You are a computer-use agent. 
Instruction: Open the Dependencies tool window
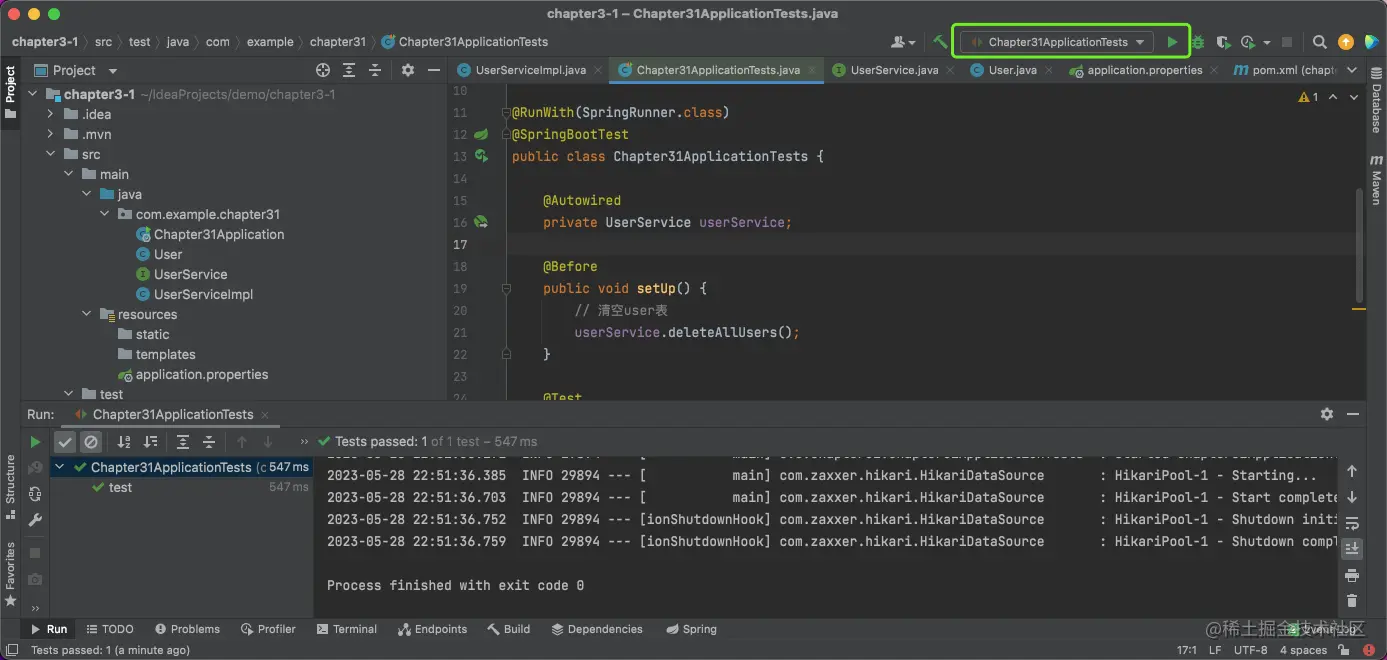point(597,629)
